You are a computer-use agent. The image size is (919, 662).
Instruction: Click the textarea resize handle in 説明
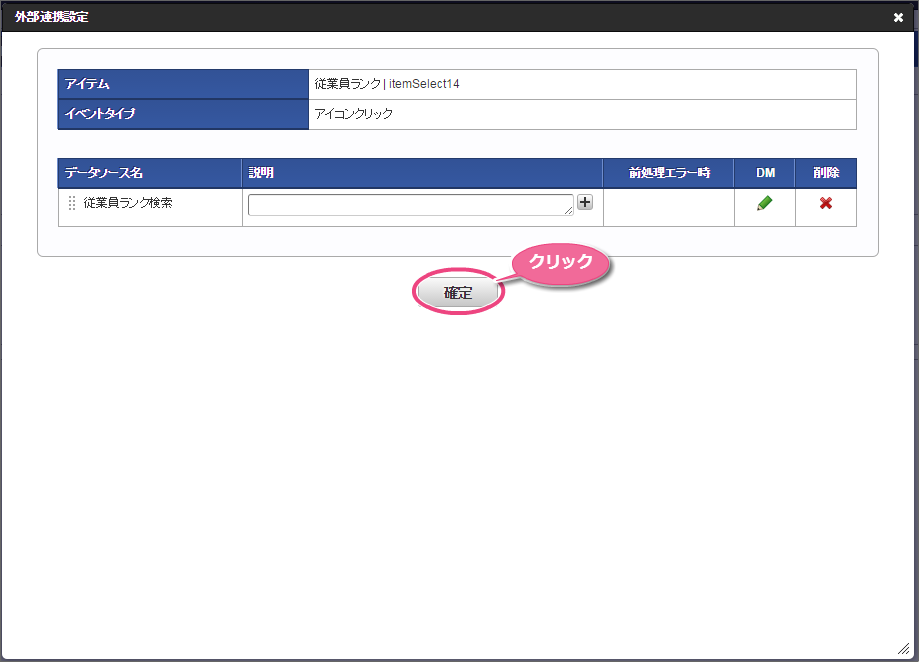[x=569, y=211]
